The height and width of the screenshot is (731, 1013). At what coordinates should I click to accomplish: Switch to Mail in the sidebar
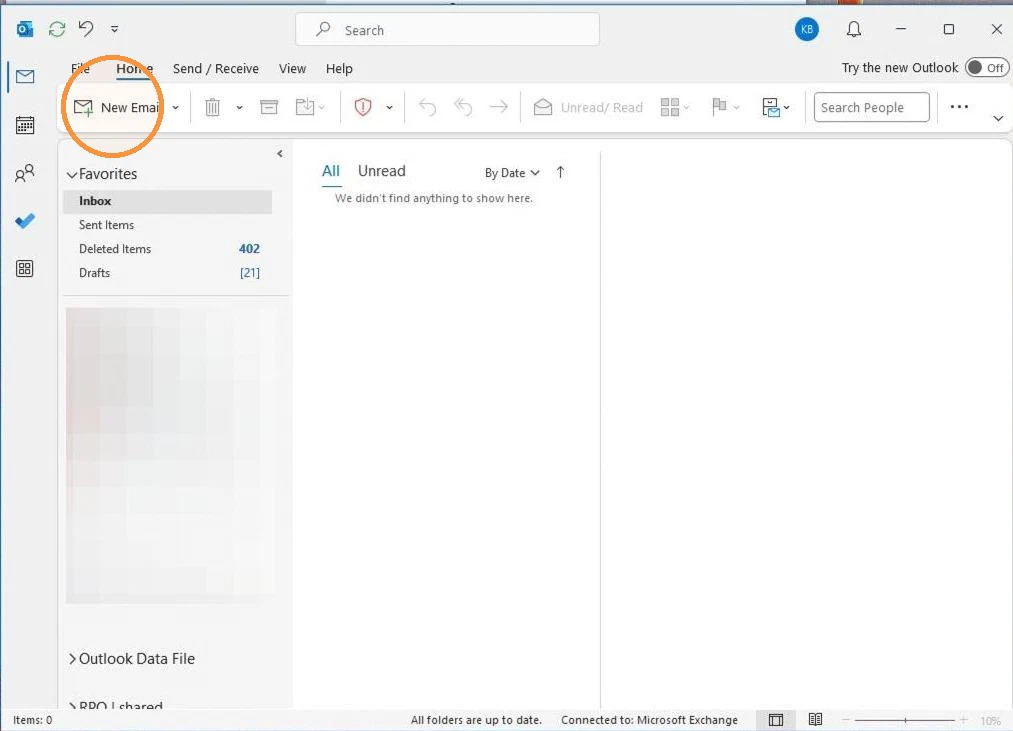[25, 77]
